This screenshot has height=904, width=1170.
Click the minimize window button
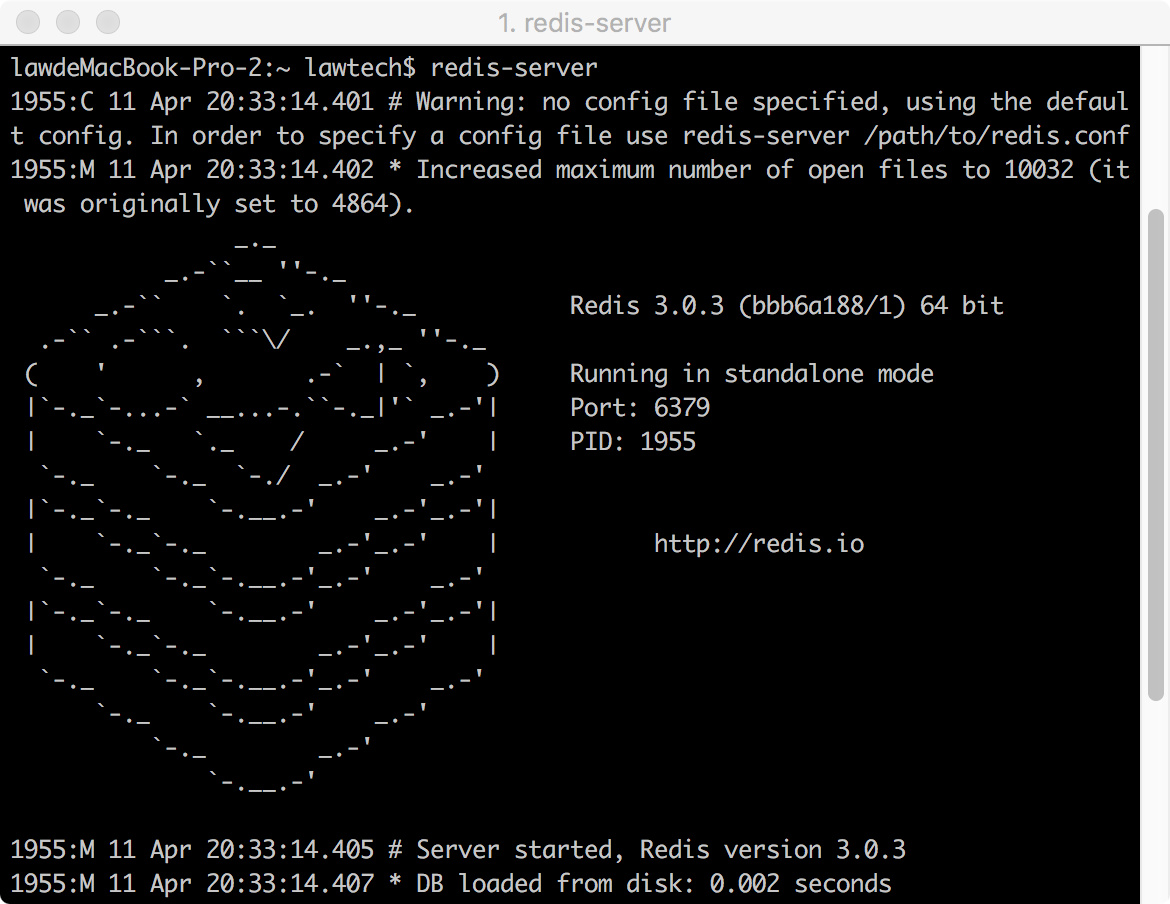coord(68,22)
